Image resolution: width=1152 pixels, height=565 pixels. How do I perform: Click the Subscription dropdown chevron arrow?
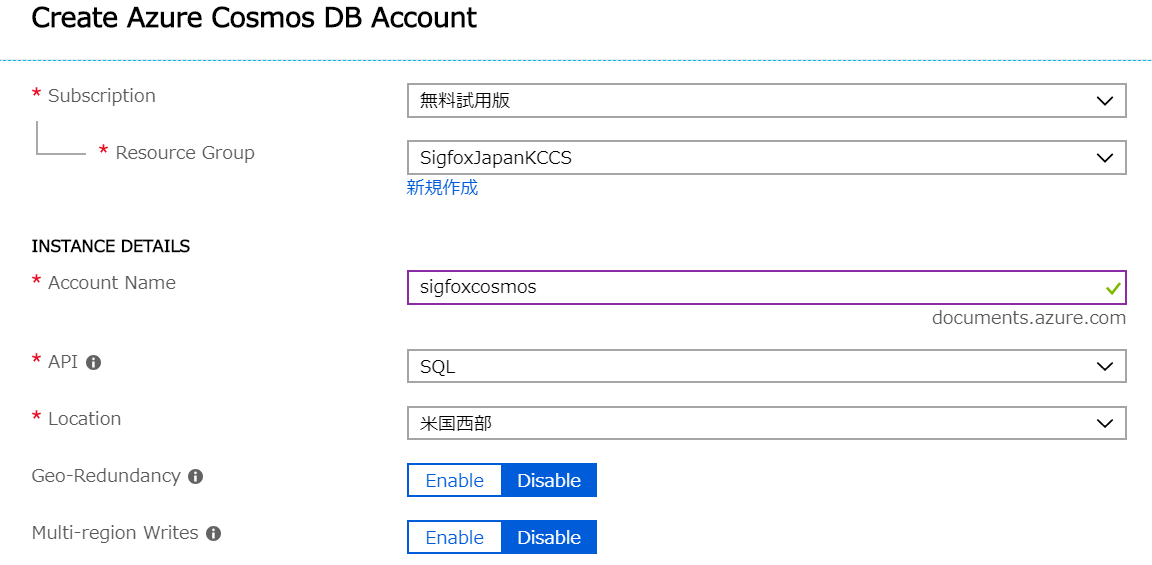[1104, 101]
